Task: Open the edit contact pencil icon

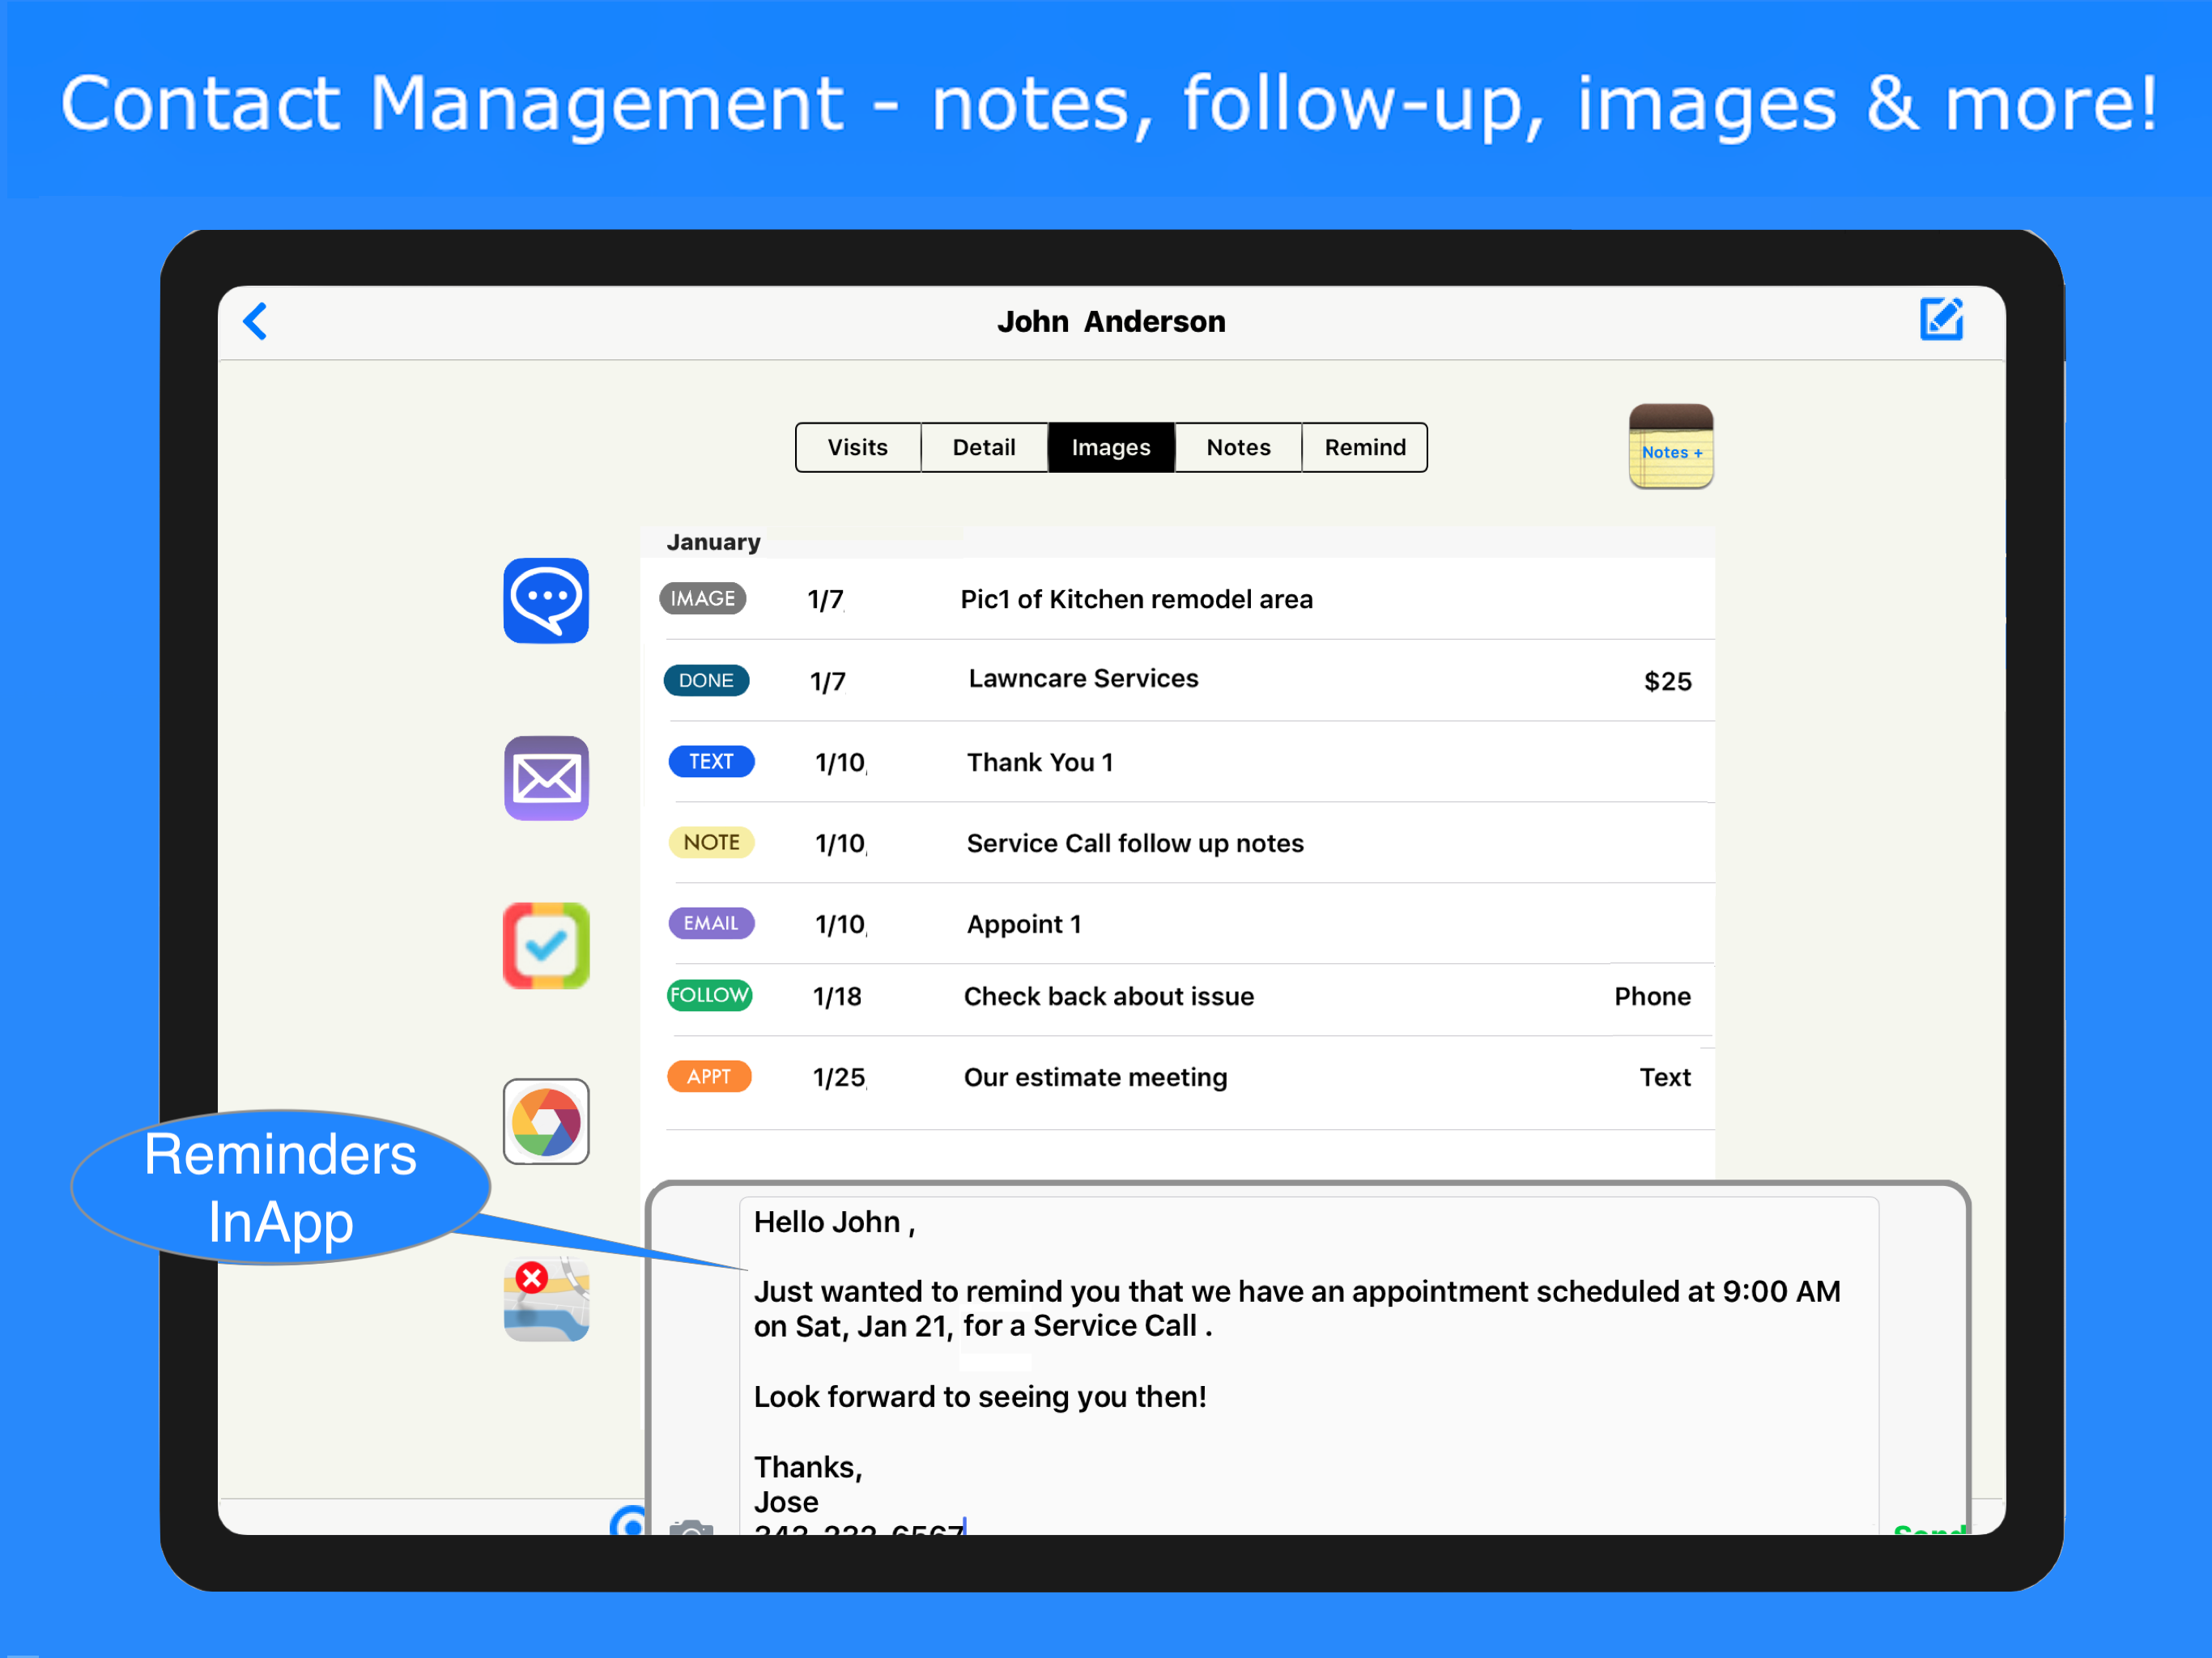Action: (1941, 319)
